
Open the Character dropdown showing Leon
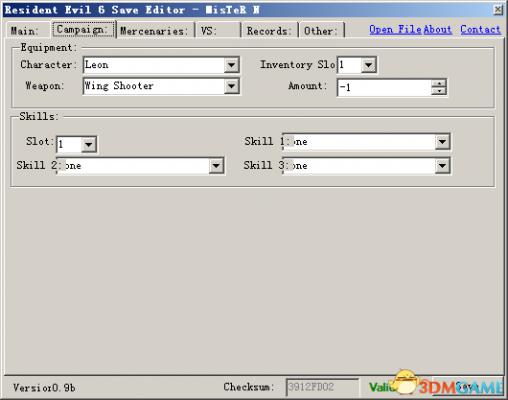point(232,65)
